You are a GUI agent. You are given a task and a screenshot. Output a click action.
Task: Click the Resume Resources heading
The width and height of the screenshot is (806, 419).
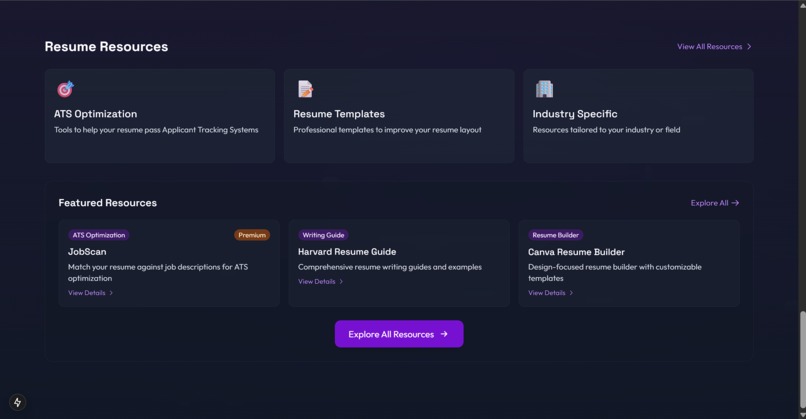point(106,47)
